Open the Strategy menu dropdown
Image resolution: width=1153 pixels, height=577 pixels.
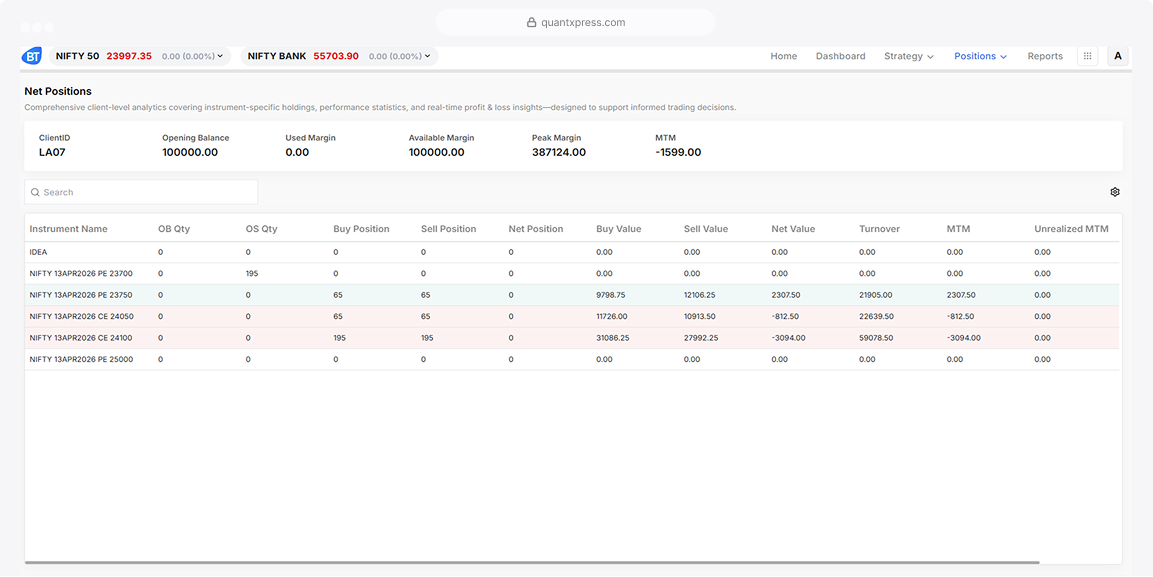(909, 56)
